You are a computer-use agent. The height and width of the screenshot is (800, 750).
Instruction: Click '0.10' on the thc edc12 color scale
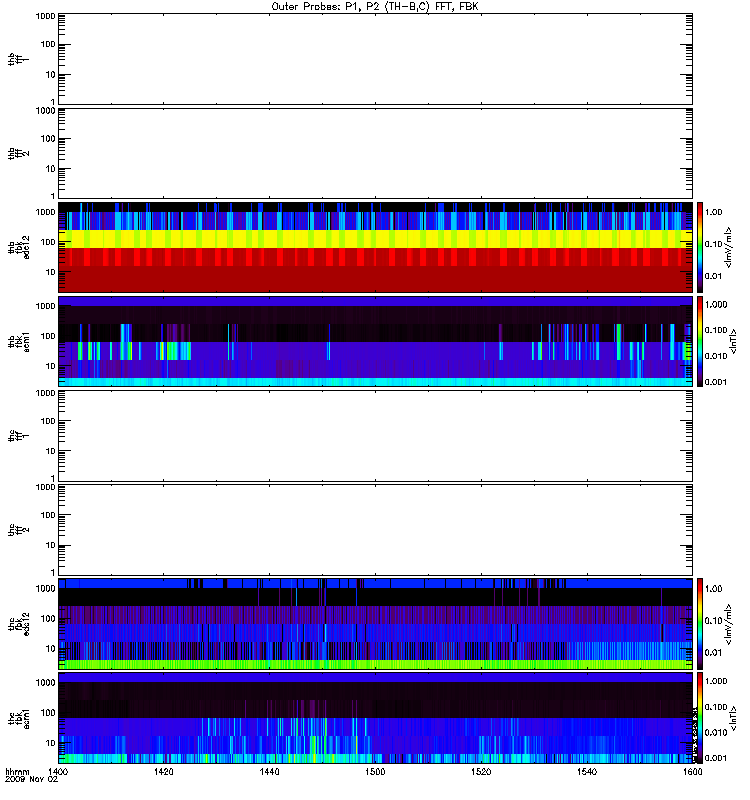point(713,620)
